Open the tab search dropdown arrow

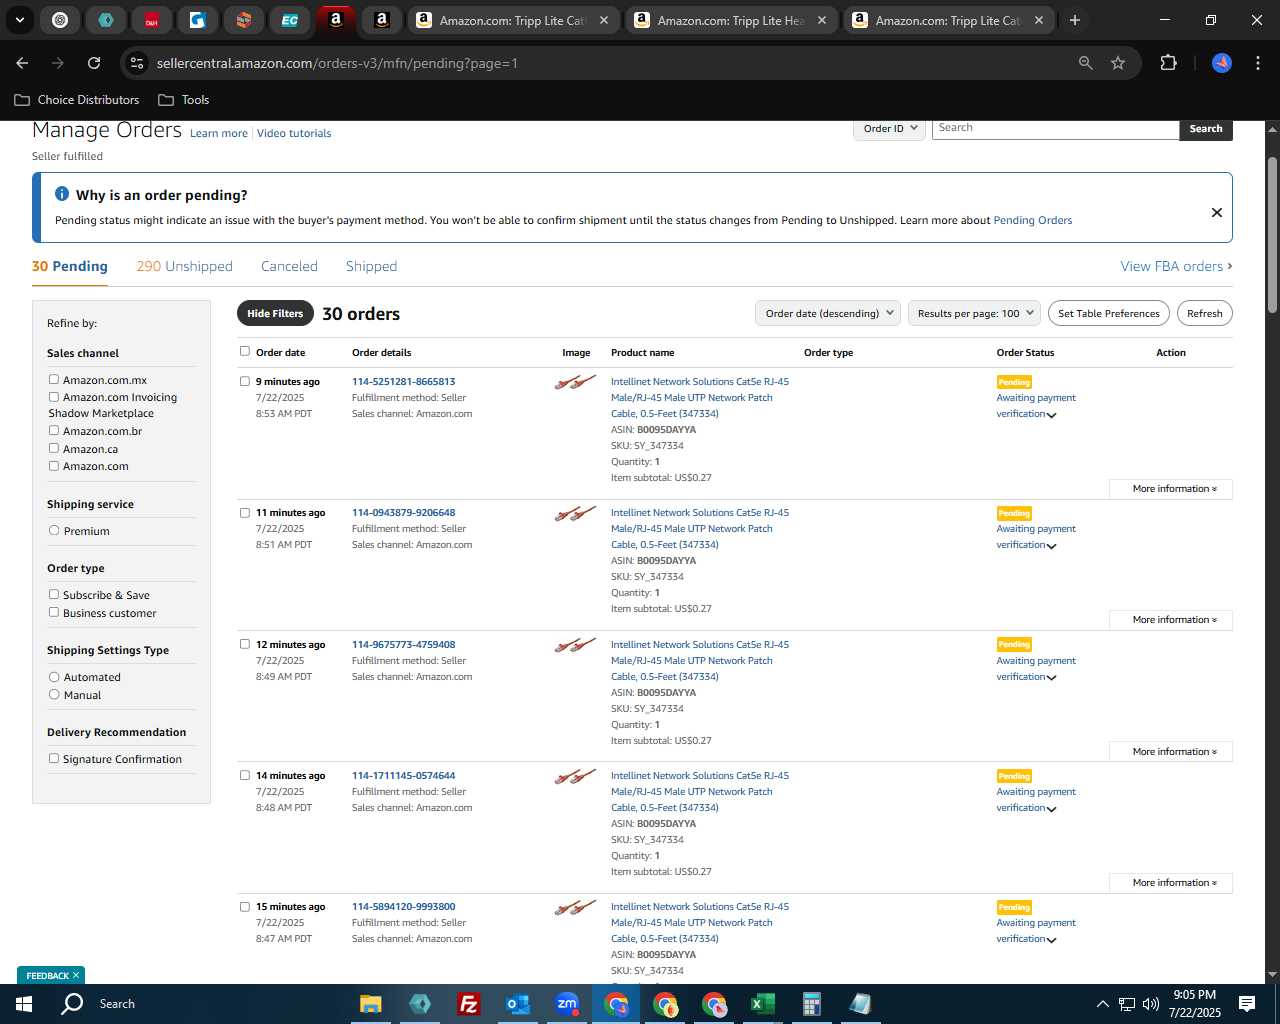coord(19,19)
